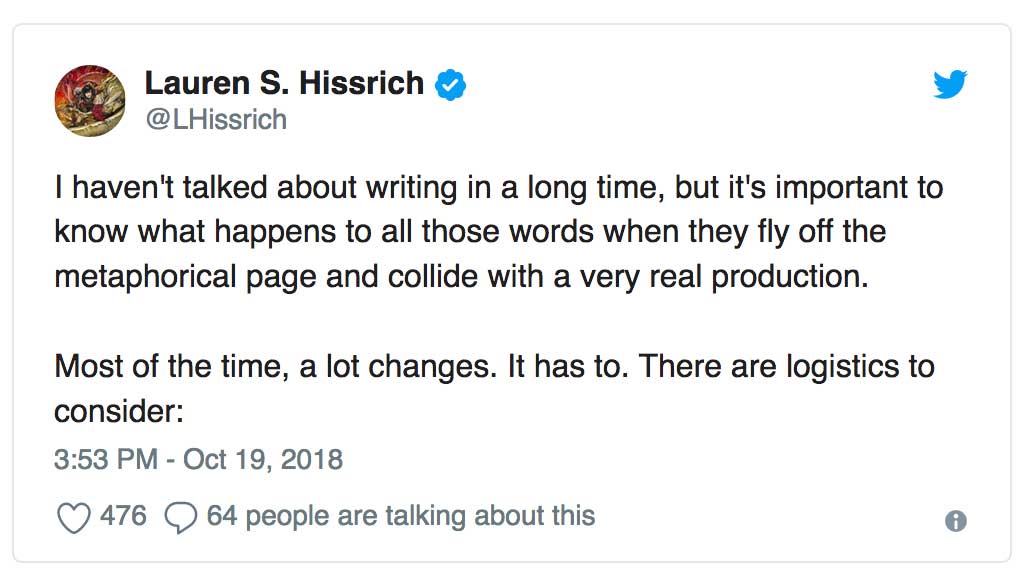1028x582 pixels.
Task: Click the Oct 19, 2018 date
Action: [x=263, y=459]
